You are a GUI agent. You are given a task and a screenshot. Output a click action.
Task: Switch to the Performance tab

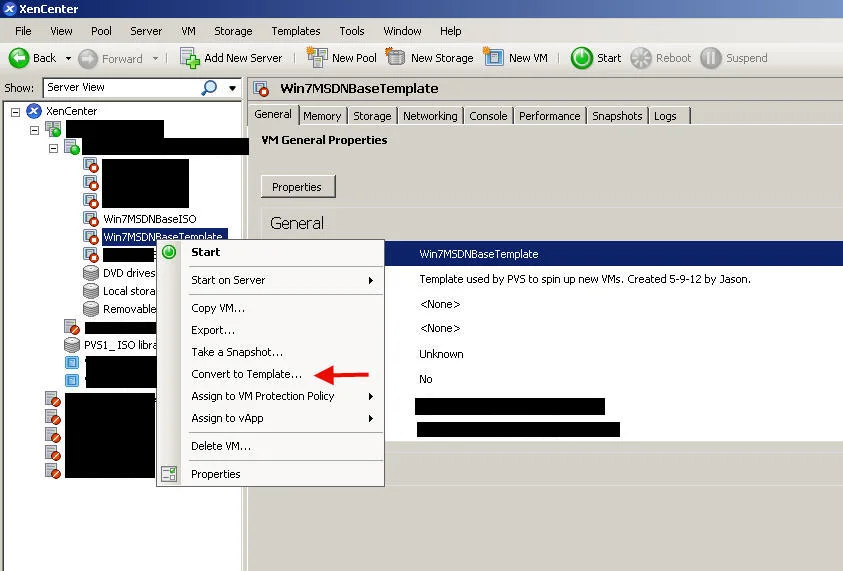549,116
